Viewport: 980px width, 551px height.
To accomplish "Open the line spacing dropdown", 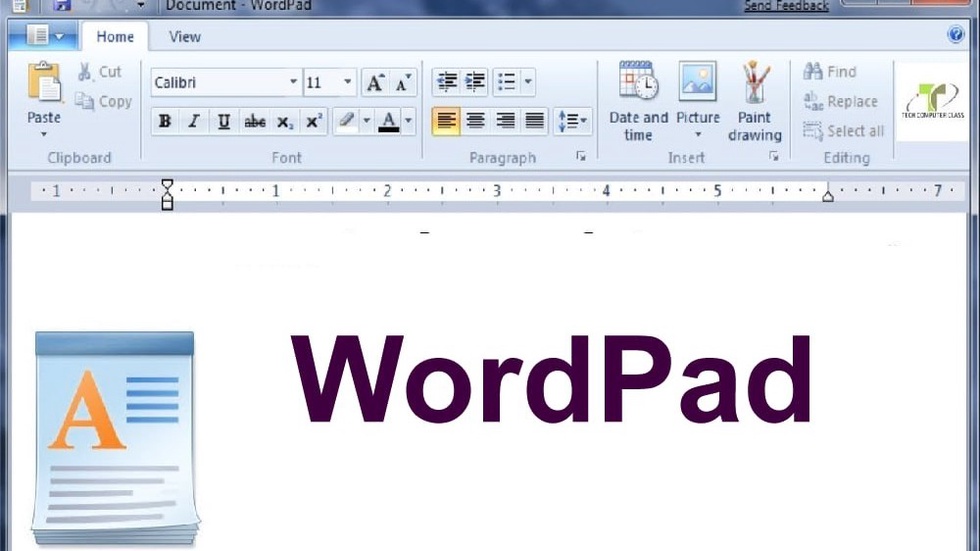I will pos(573,121).
